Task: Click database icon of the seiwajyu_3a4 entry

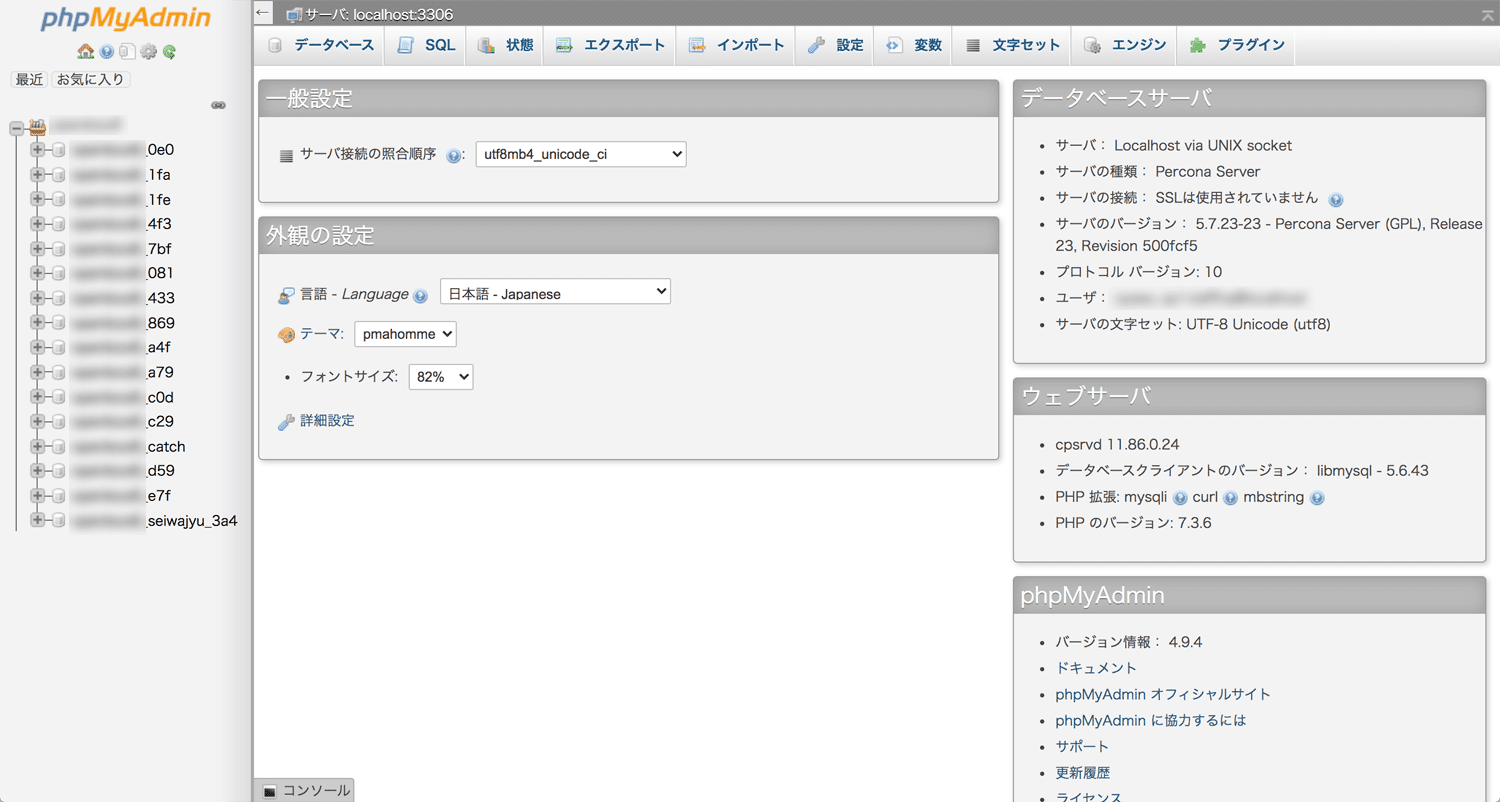Action: tap(59, 521)
